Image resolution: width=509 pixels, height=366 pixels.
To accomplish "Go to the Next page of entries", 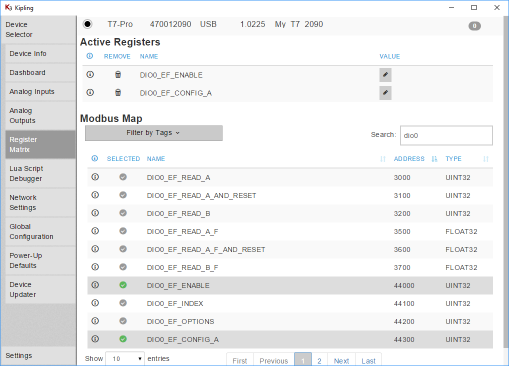I will click(x=341, y=361).
